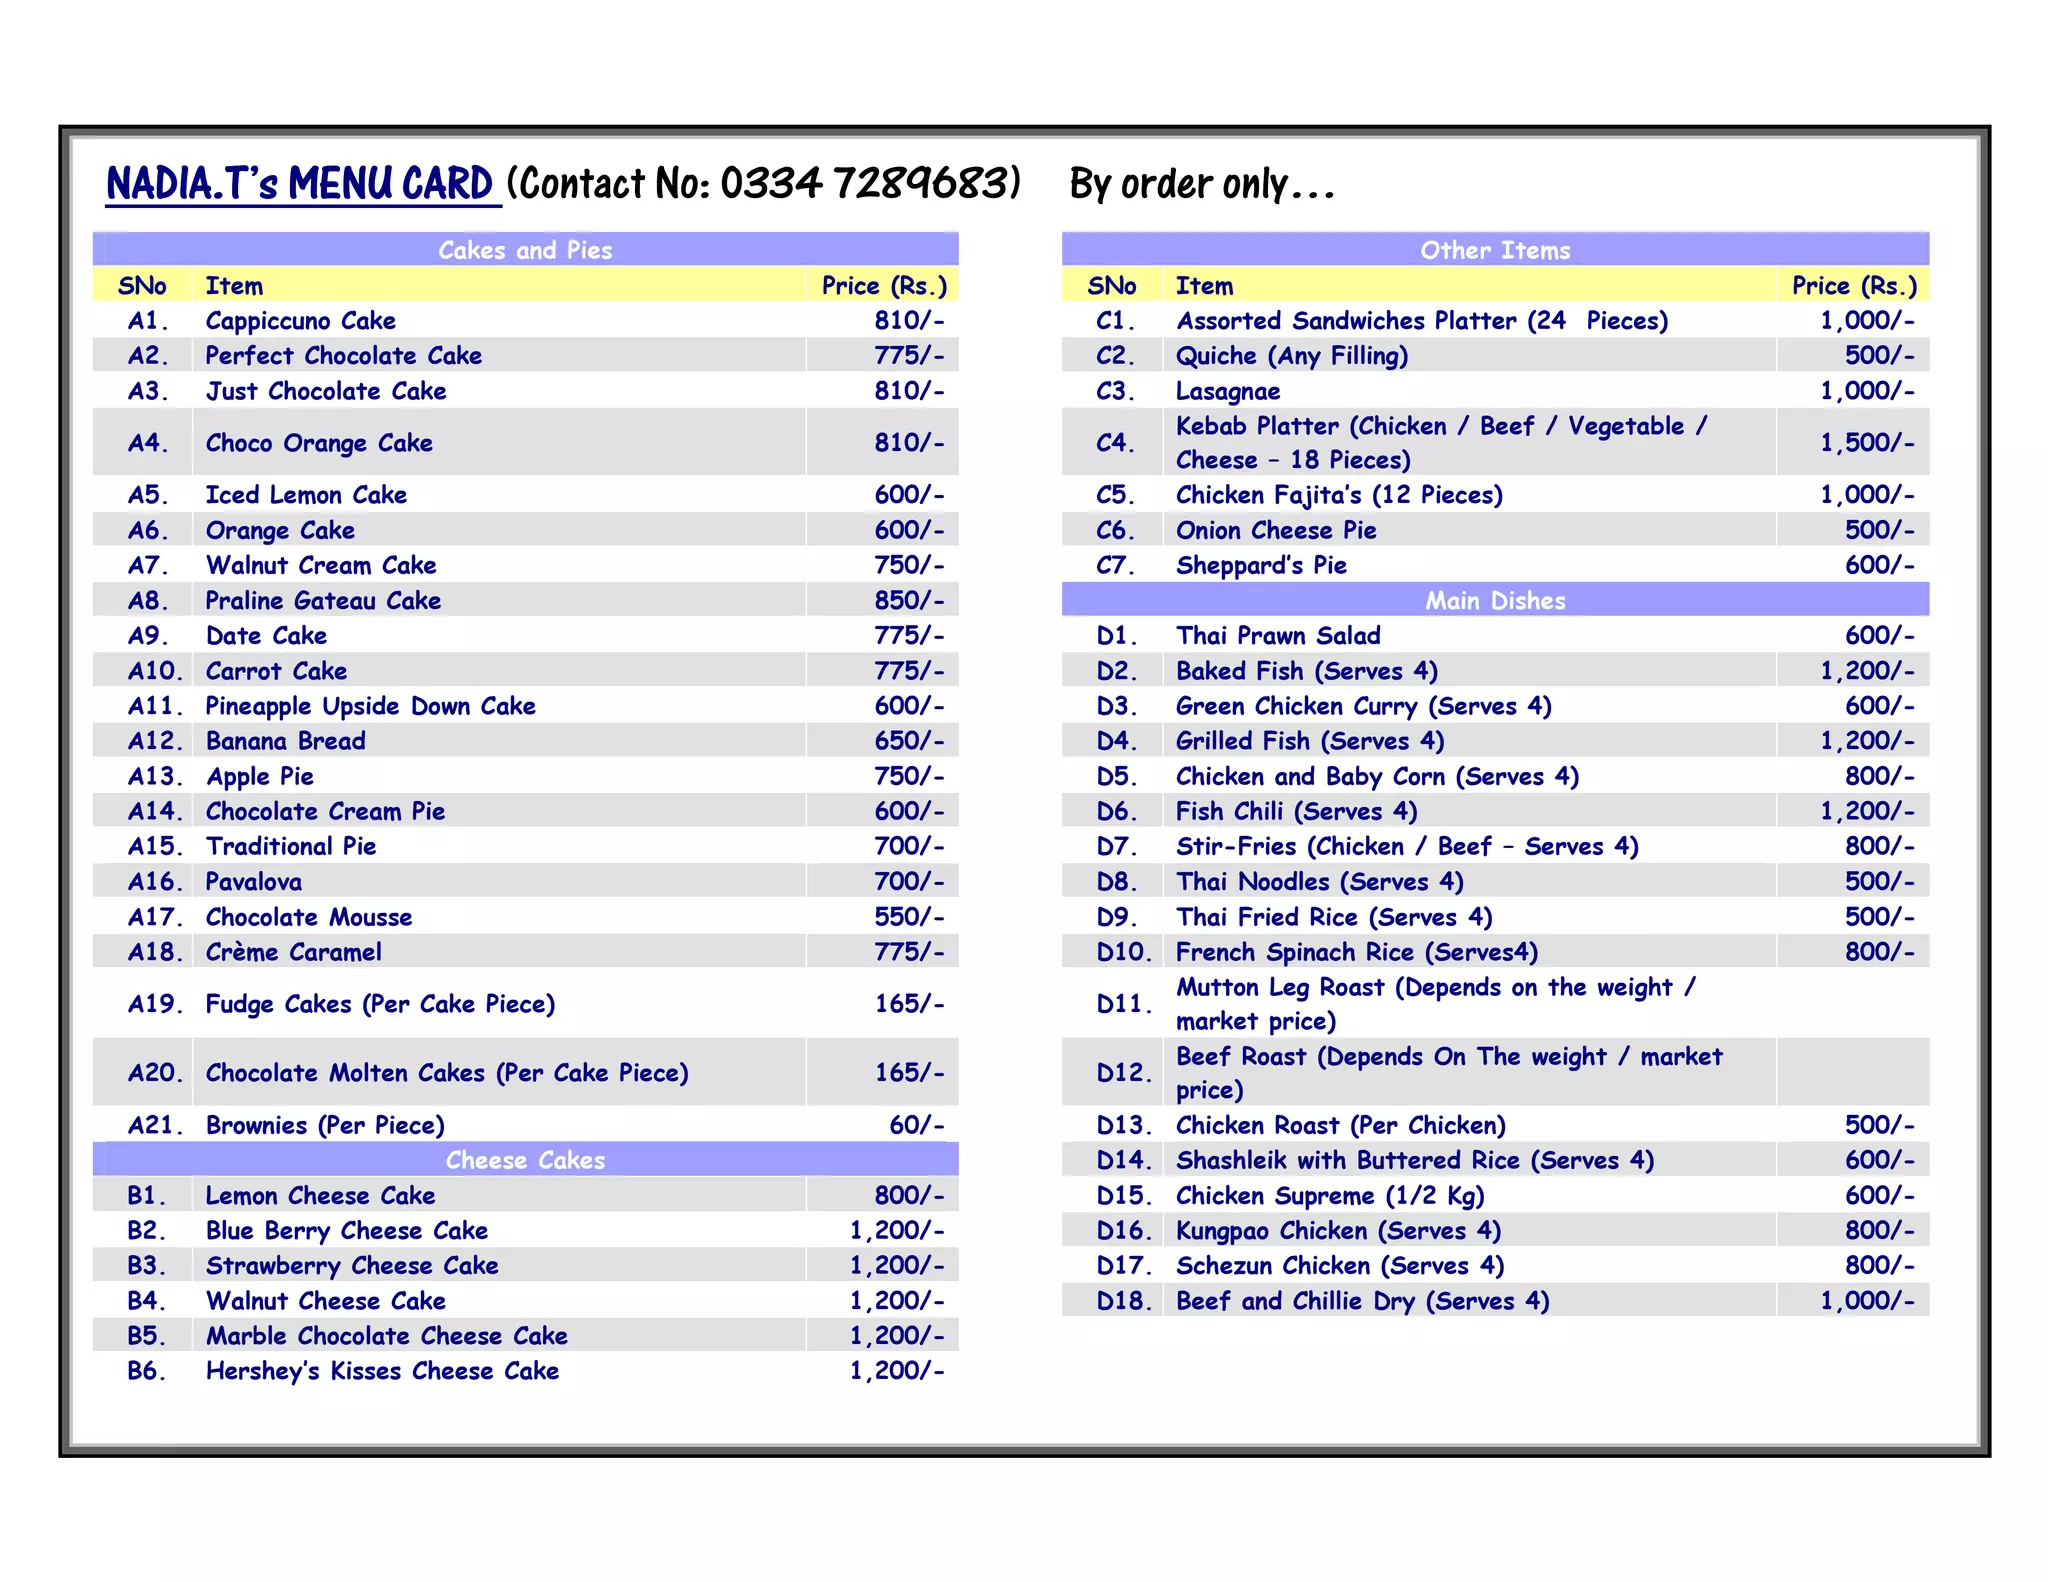2048x1582 pixels.
Task: Click the Cheese Cakes section header
Action: (525, 1160)
